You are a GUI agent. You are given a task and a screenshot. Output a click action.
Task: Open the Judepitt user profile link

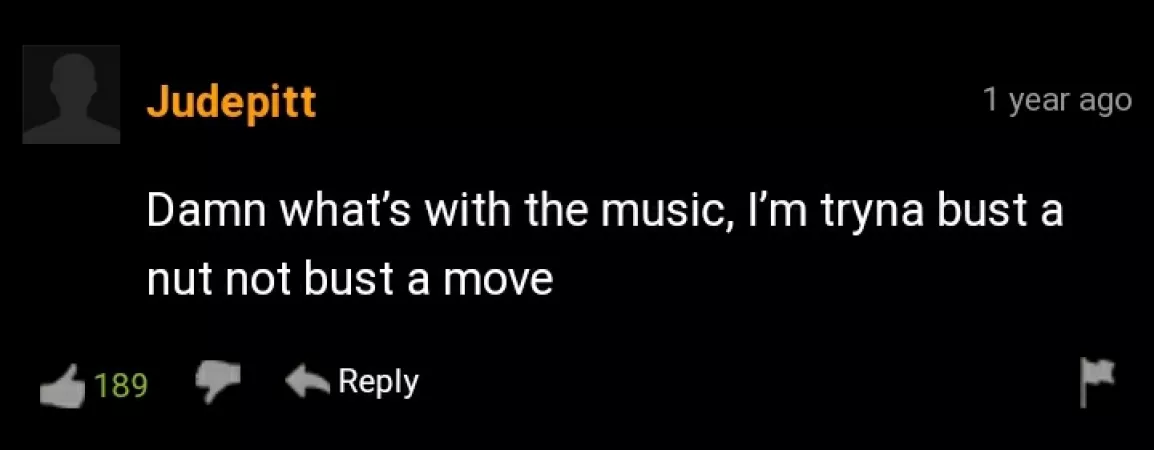(231, 101)
